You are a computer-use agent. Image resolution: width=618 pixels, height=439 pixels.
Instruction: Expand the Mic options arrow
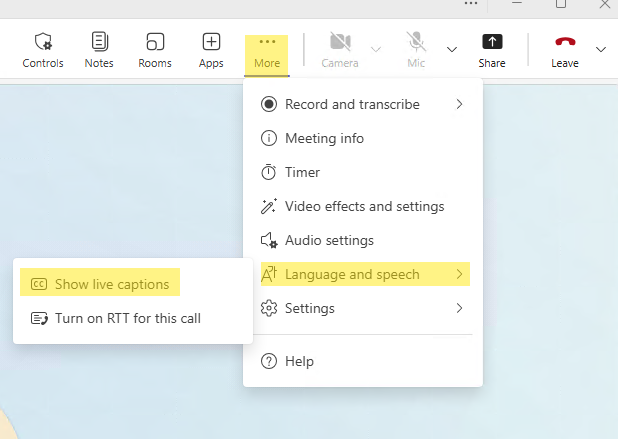pos(452,49)
